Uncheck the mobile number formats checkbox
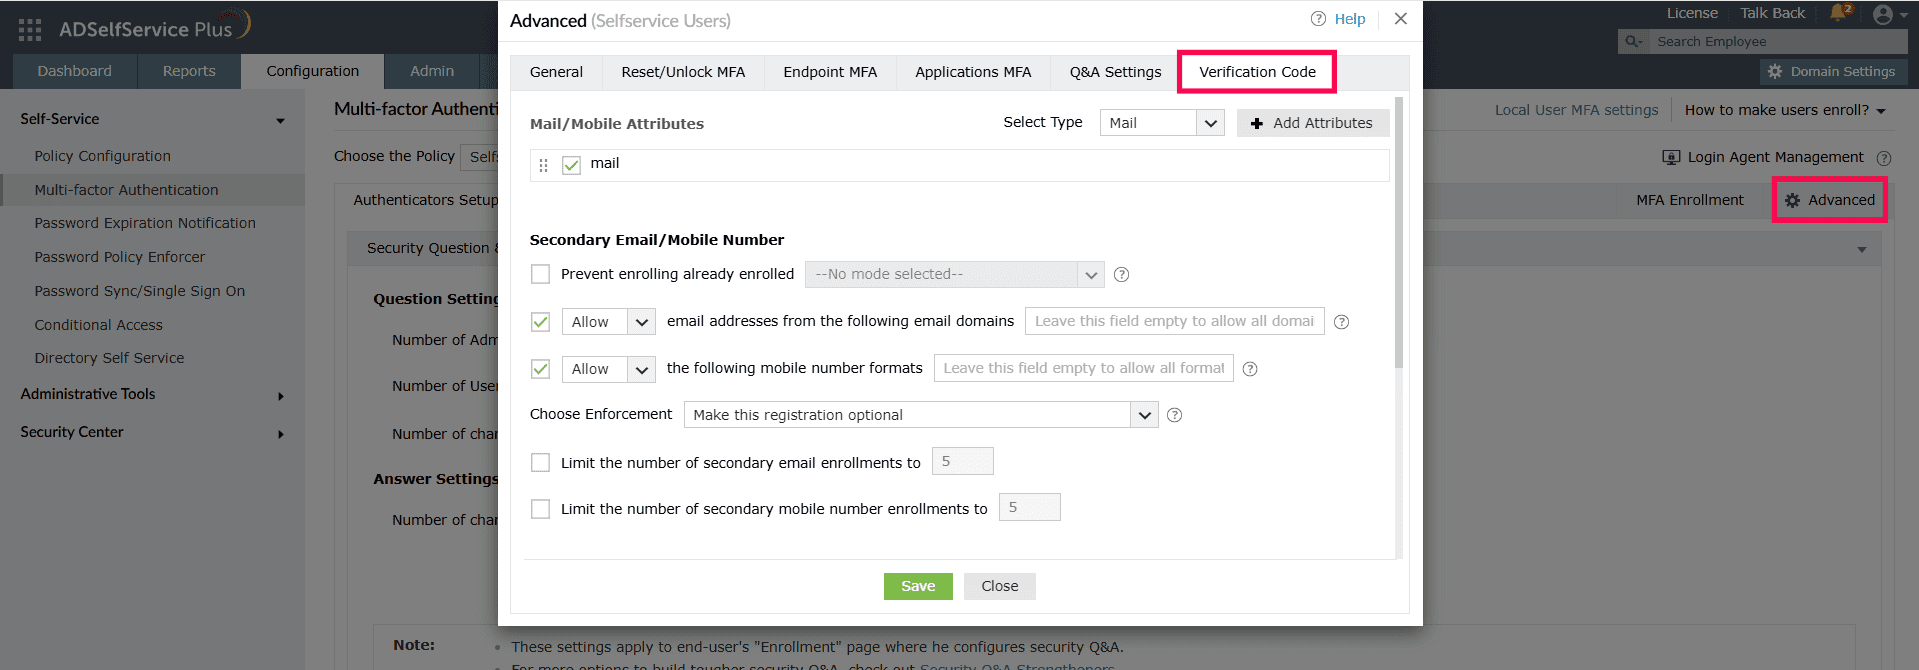1919x670 pixels. (x=541, y=369)
